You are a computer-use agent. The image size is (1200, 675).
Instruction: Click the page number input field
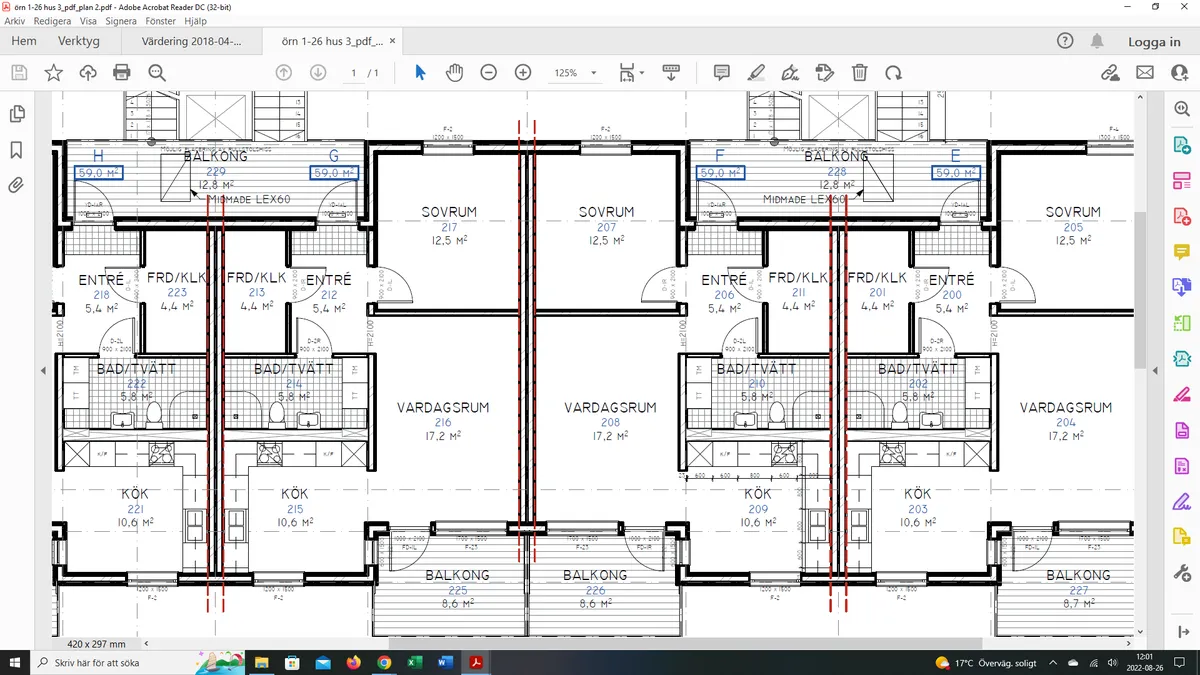click(353, 73)
